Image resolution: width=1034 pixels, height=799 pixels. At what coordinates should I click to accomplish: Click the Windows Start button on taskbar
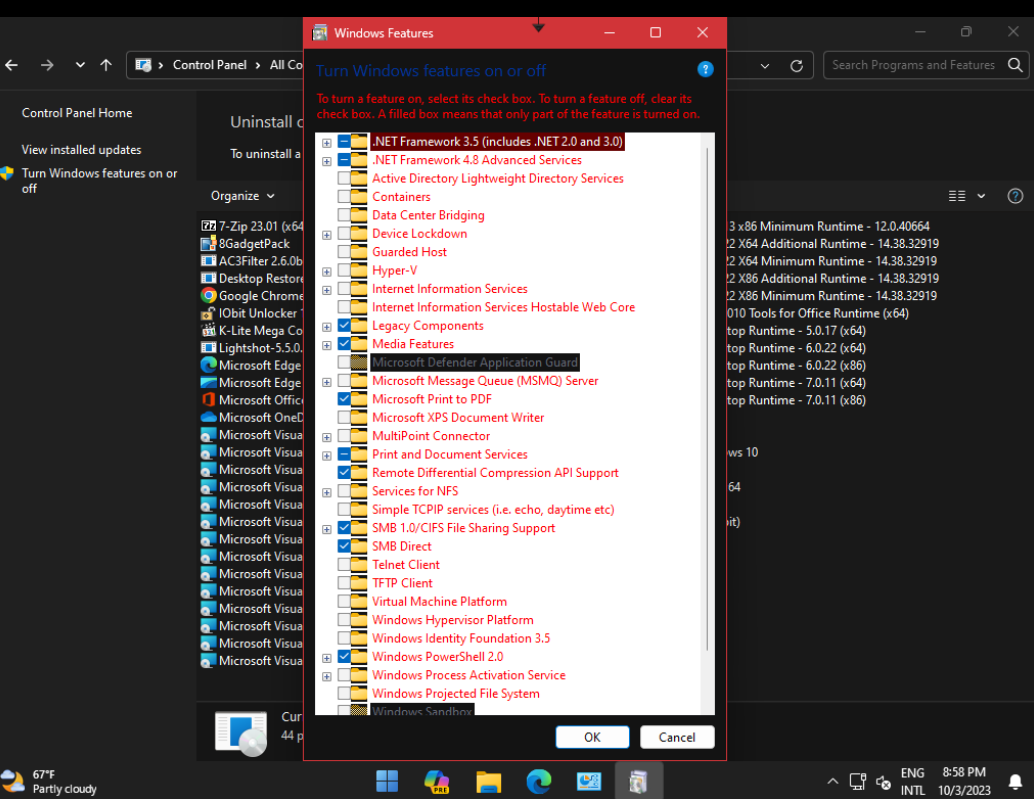(x=387, y=781)
